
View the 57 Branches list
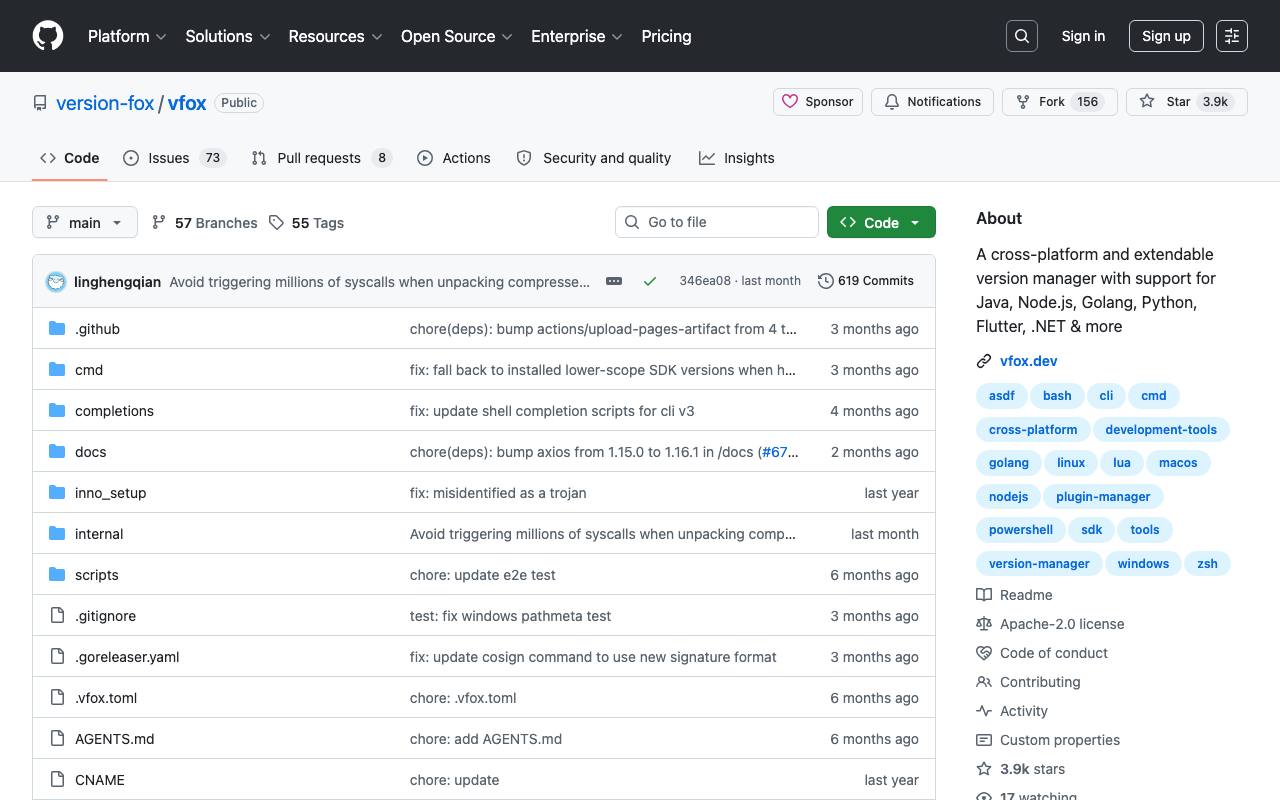[204, 223]
